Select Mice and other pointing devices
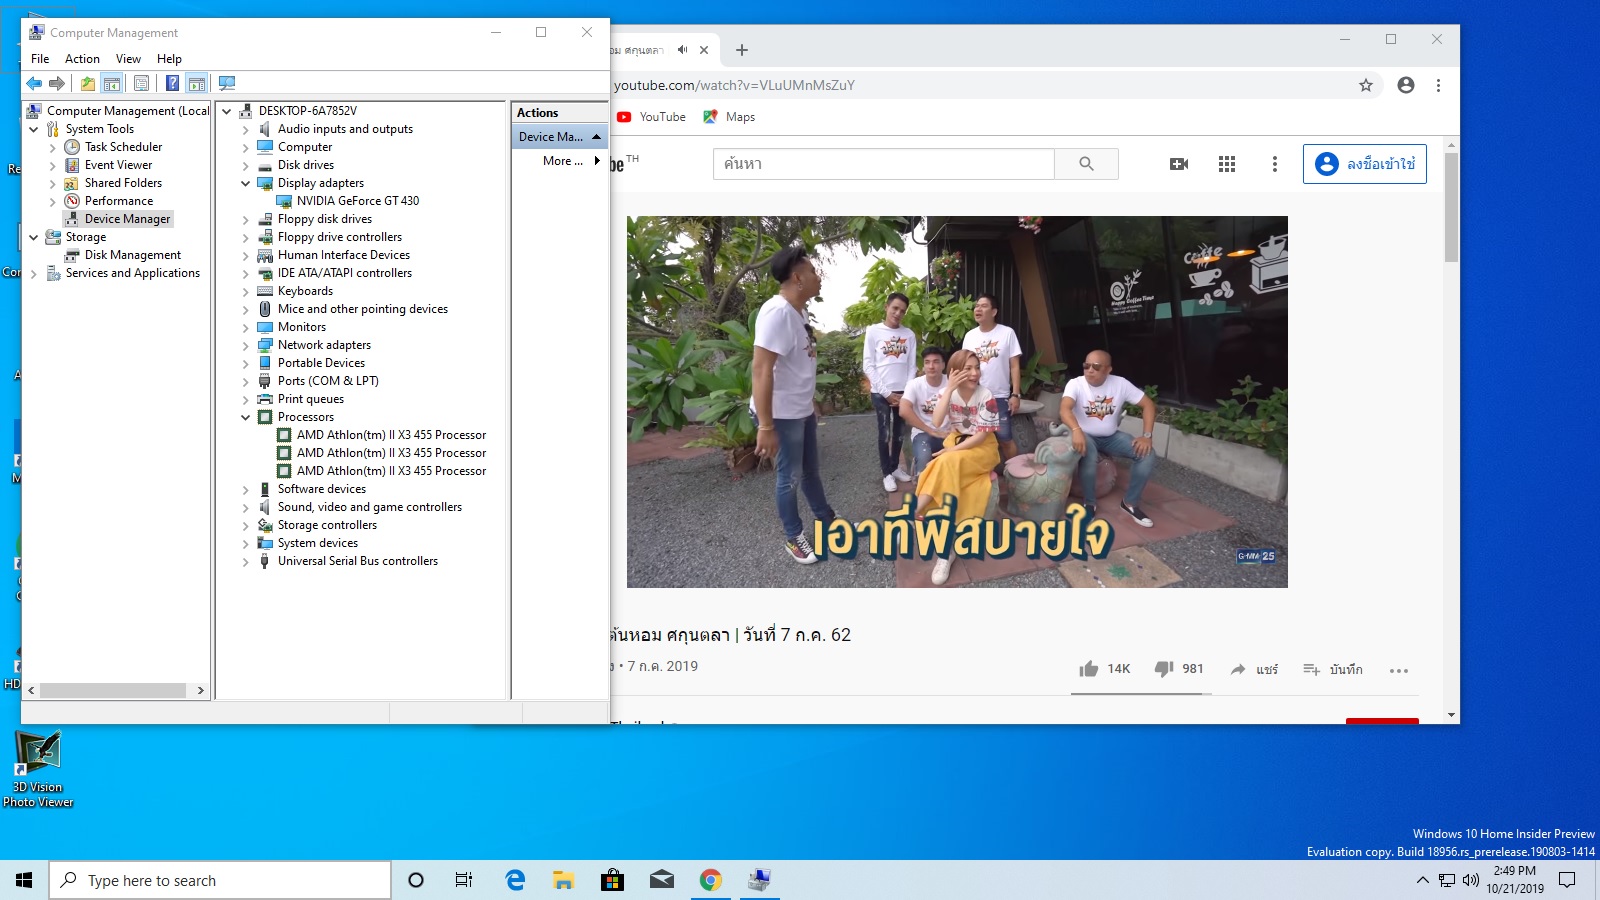This screenshot has width=1600, height=900. pos(363,309)
